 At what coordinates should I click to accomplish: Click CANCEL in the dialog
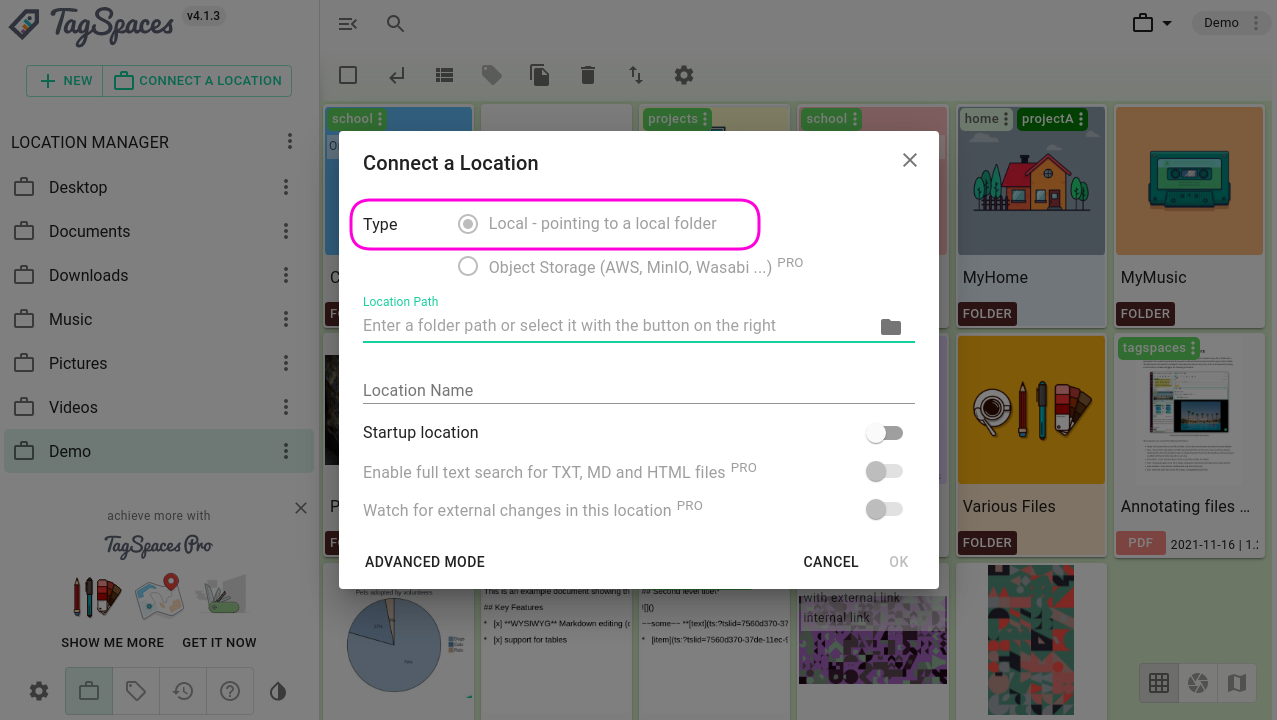(x=831, y=562)
